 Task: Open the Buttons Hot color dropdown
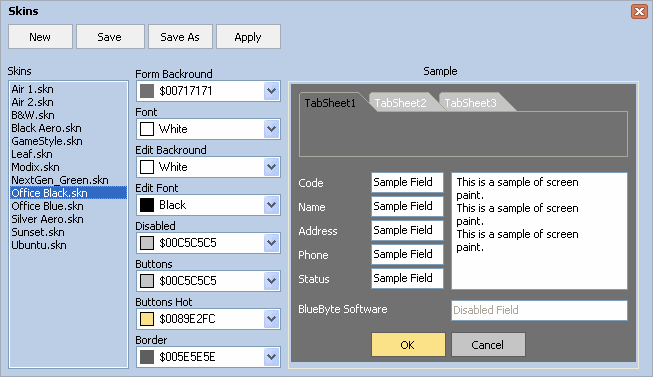272,319
